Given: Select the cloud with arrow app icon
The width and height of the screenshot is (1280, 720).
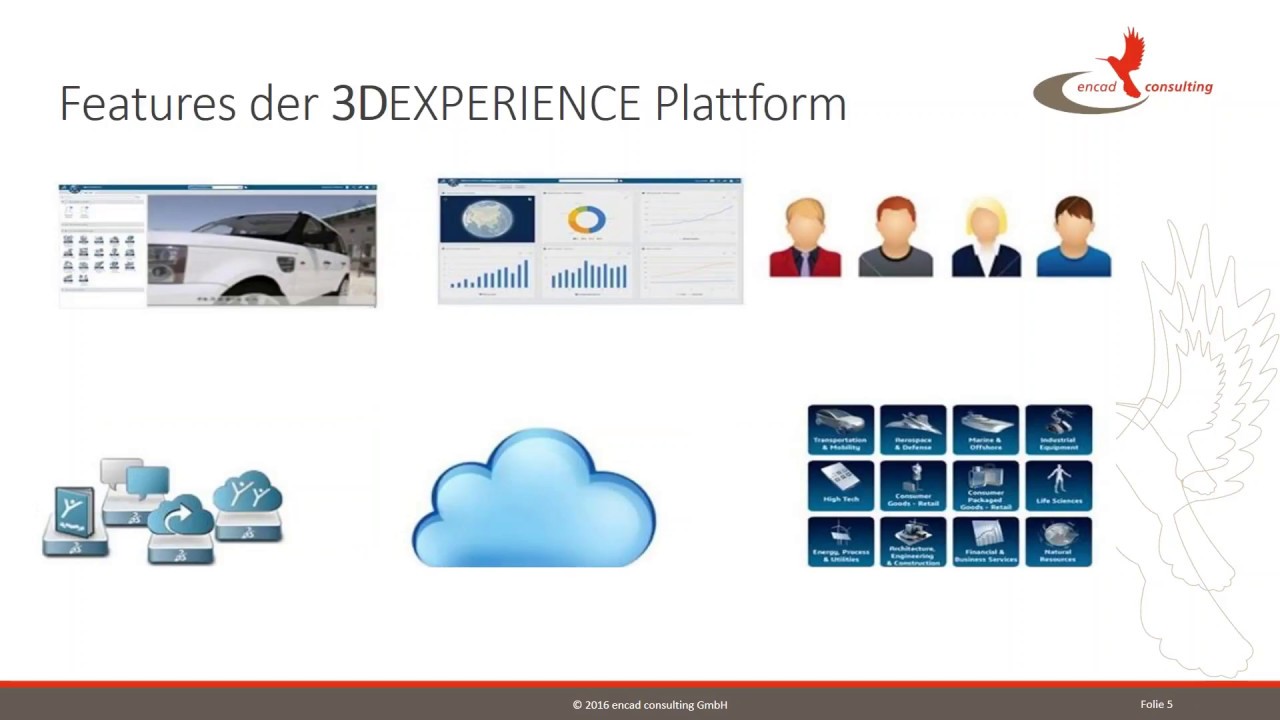Looking at the screenshot, I should [x=181, y=529].
